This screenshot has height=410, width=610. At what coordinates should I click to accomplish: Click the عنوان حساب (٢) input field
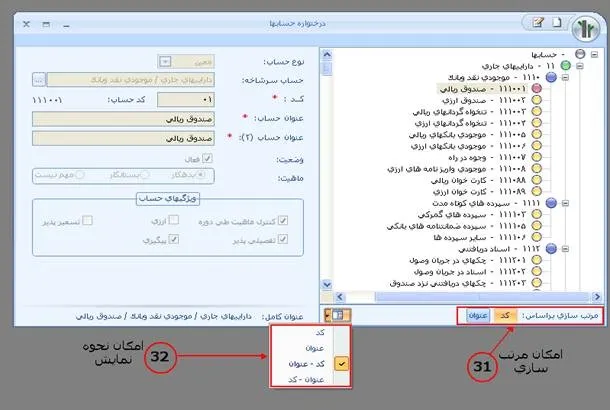123,138
